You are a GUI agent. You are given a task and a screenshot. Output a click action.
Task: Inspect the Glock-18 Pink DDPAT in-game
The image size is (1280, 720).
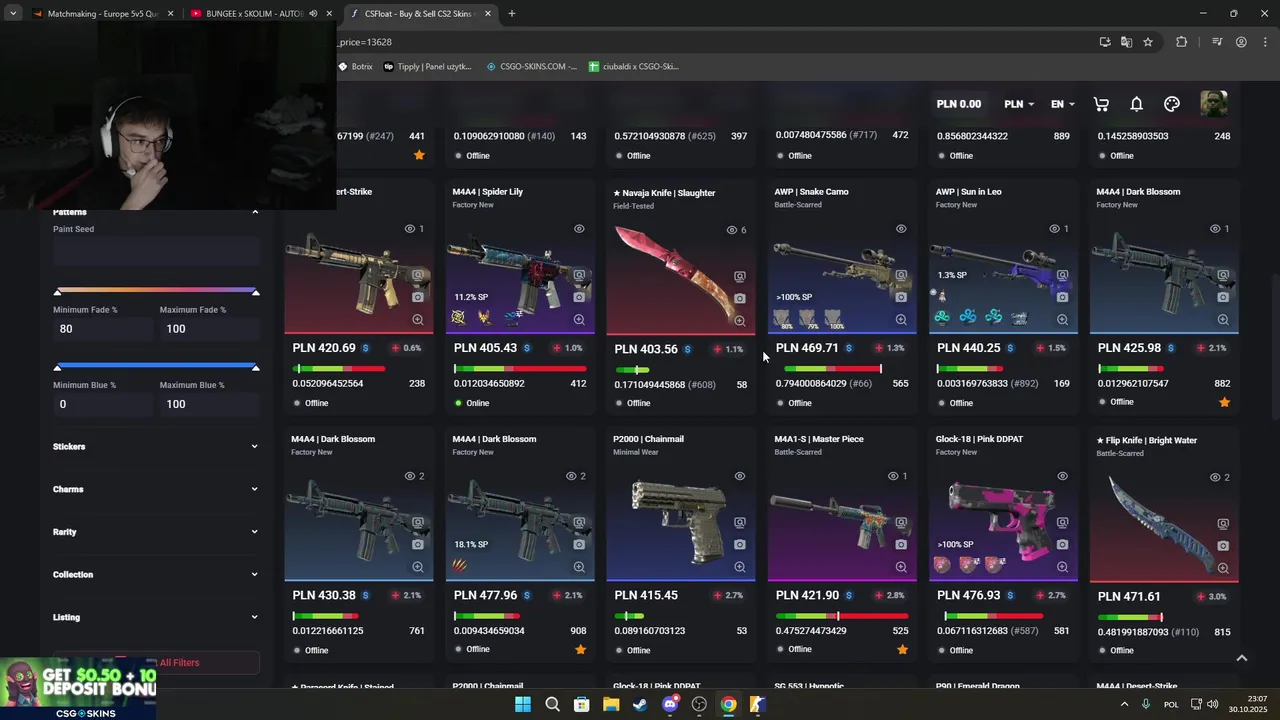coord(1062,522)
